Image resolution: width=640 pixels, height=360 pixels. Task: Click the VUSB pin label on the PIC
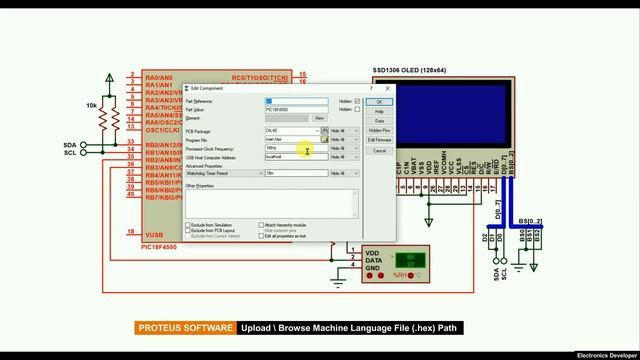154,235
